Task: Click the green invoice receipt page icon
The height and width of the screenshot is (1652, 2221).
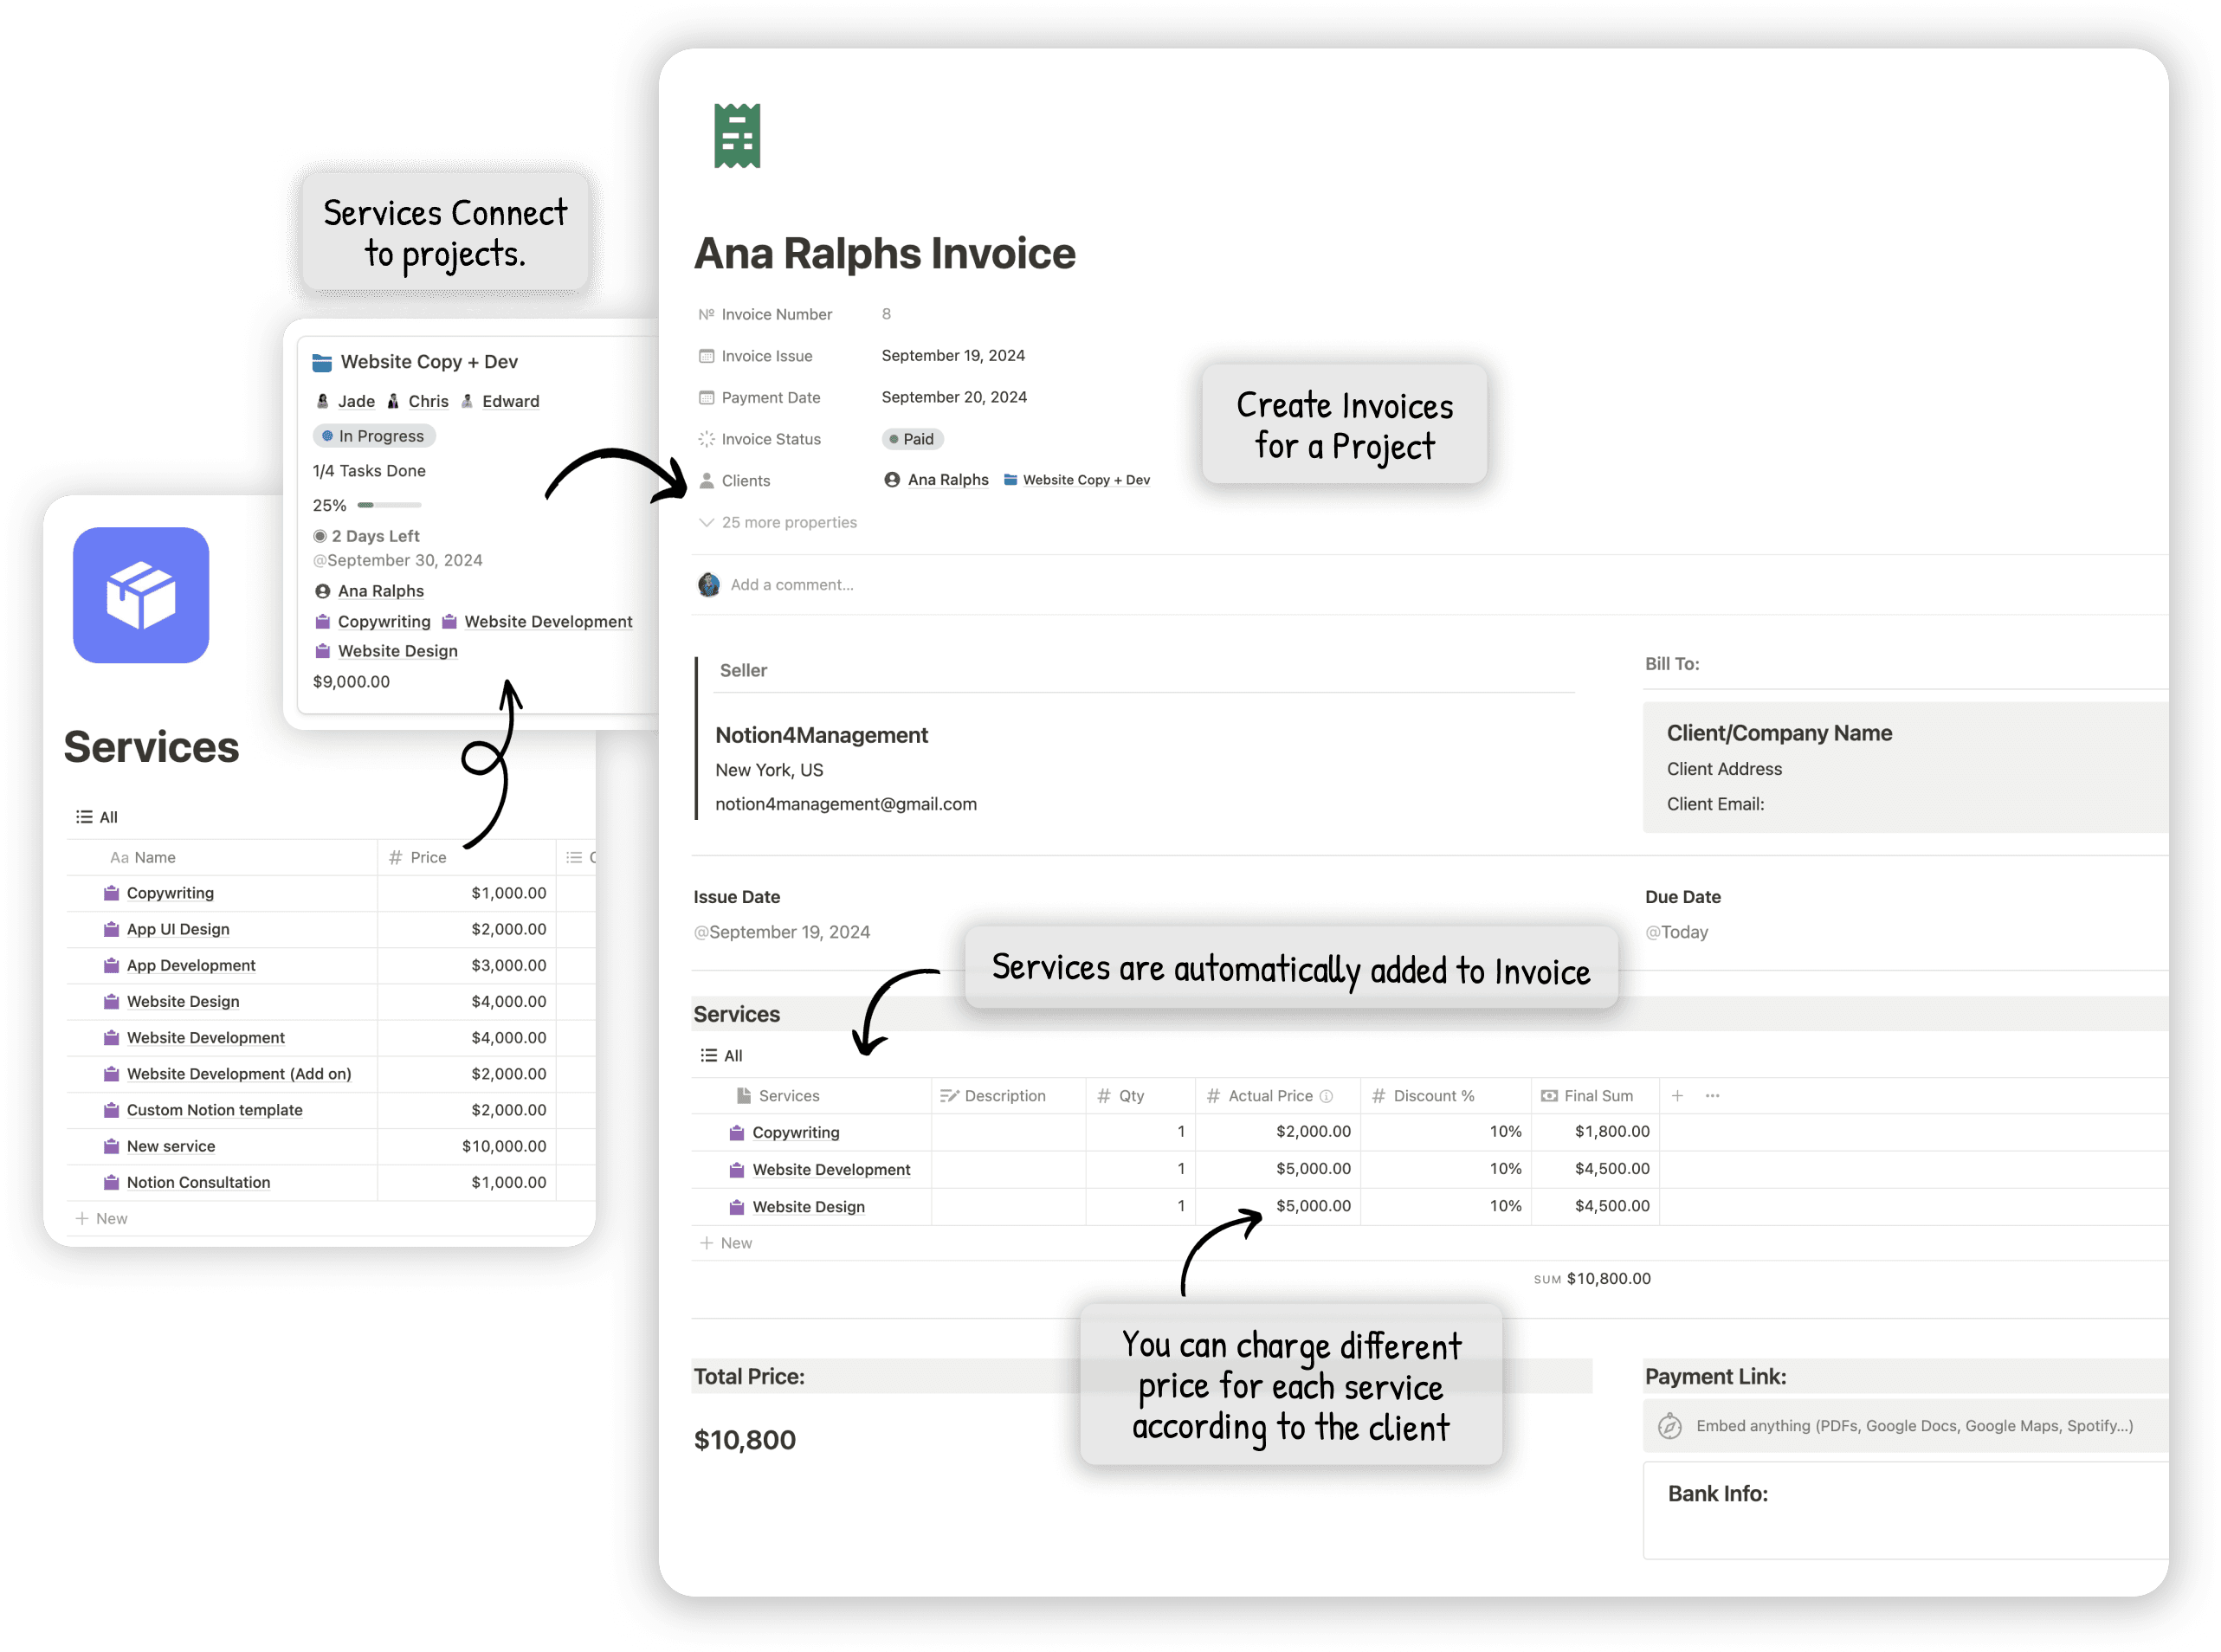Action: pos(737,135)
